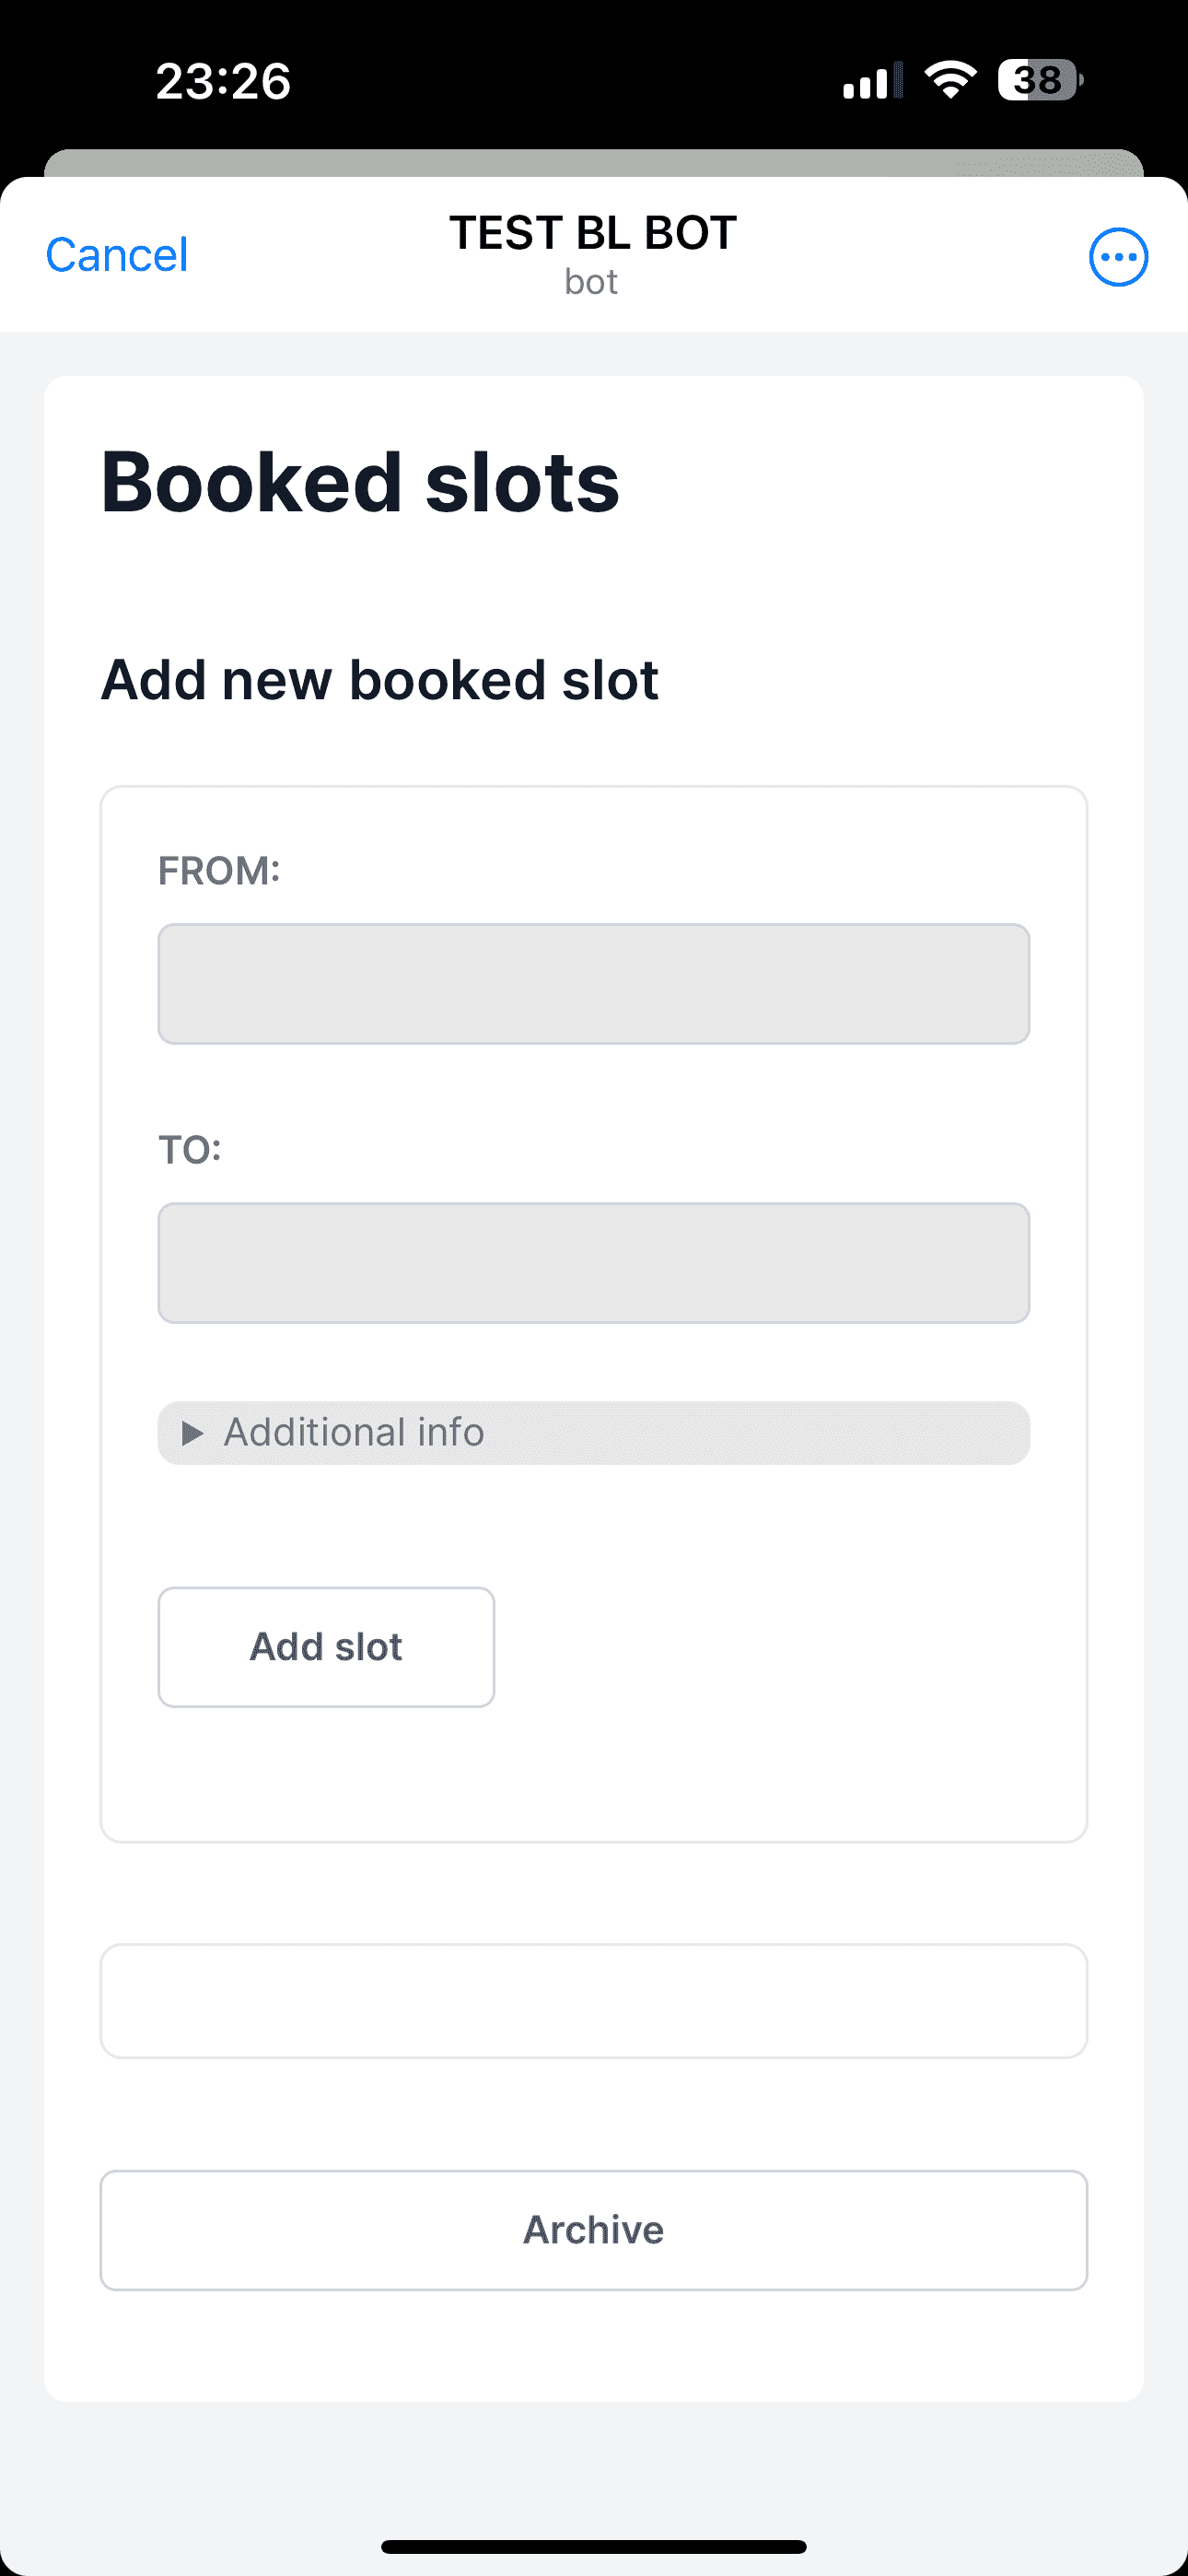Tap the home indicator bar
The width and height of the screenshot is (1188, 2576).
pos(593,2546)
